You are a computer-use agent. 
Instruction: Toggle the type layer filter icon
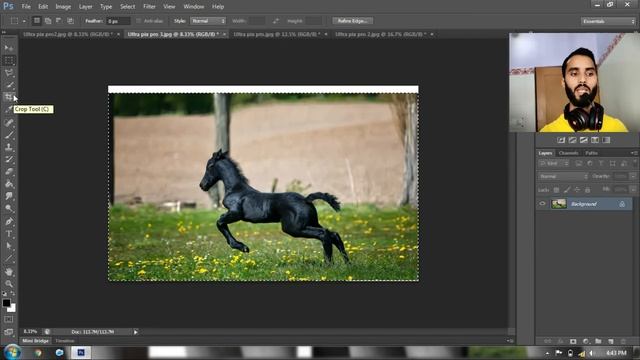[601, 164]
